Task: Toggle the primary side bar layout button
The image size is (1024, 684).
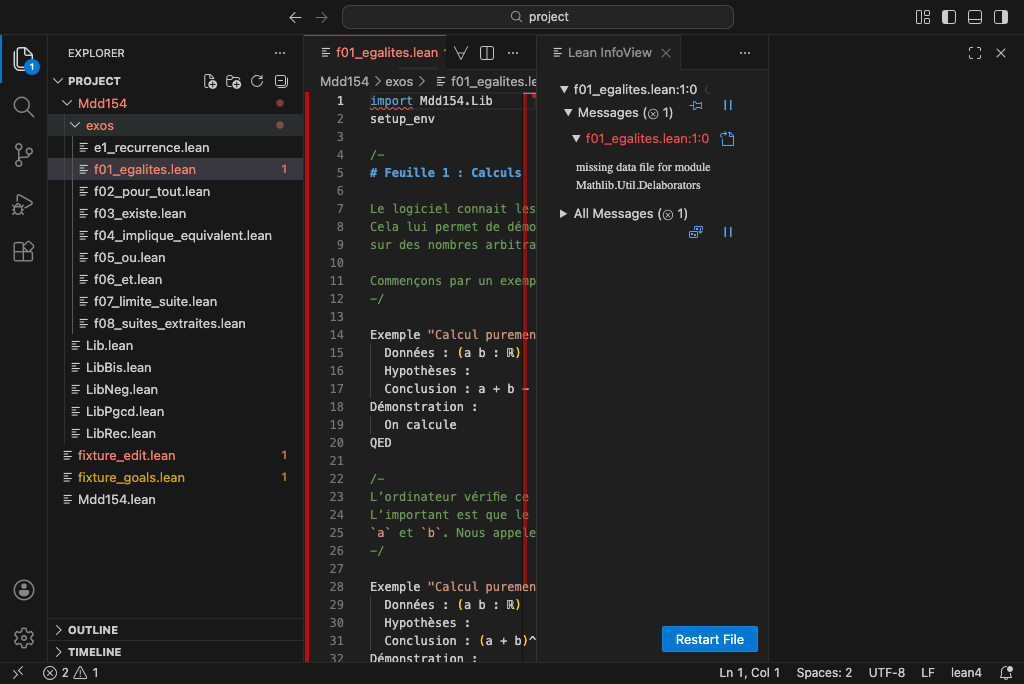Action: [949, 17]
